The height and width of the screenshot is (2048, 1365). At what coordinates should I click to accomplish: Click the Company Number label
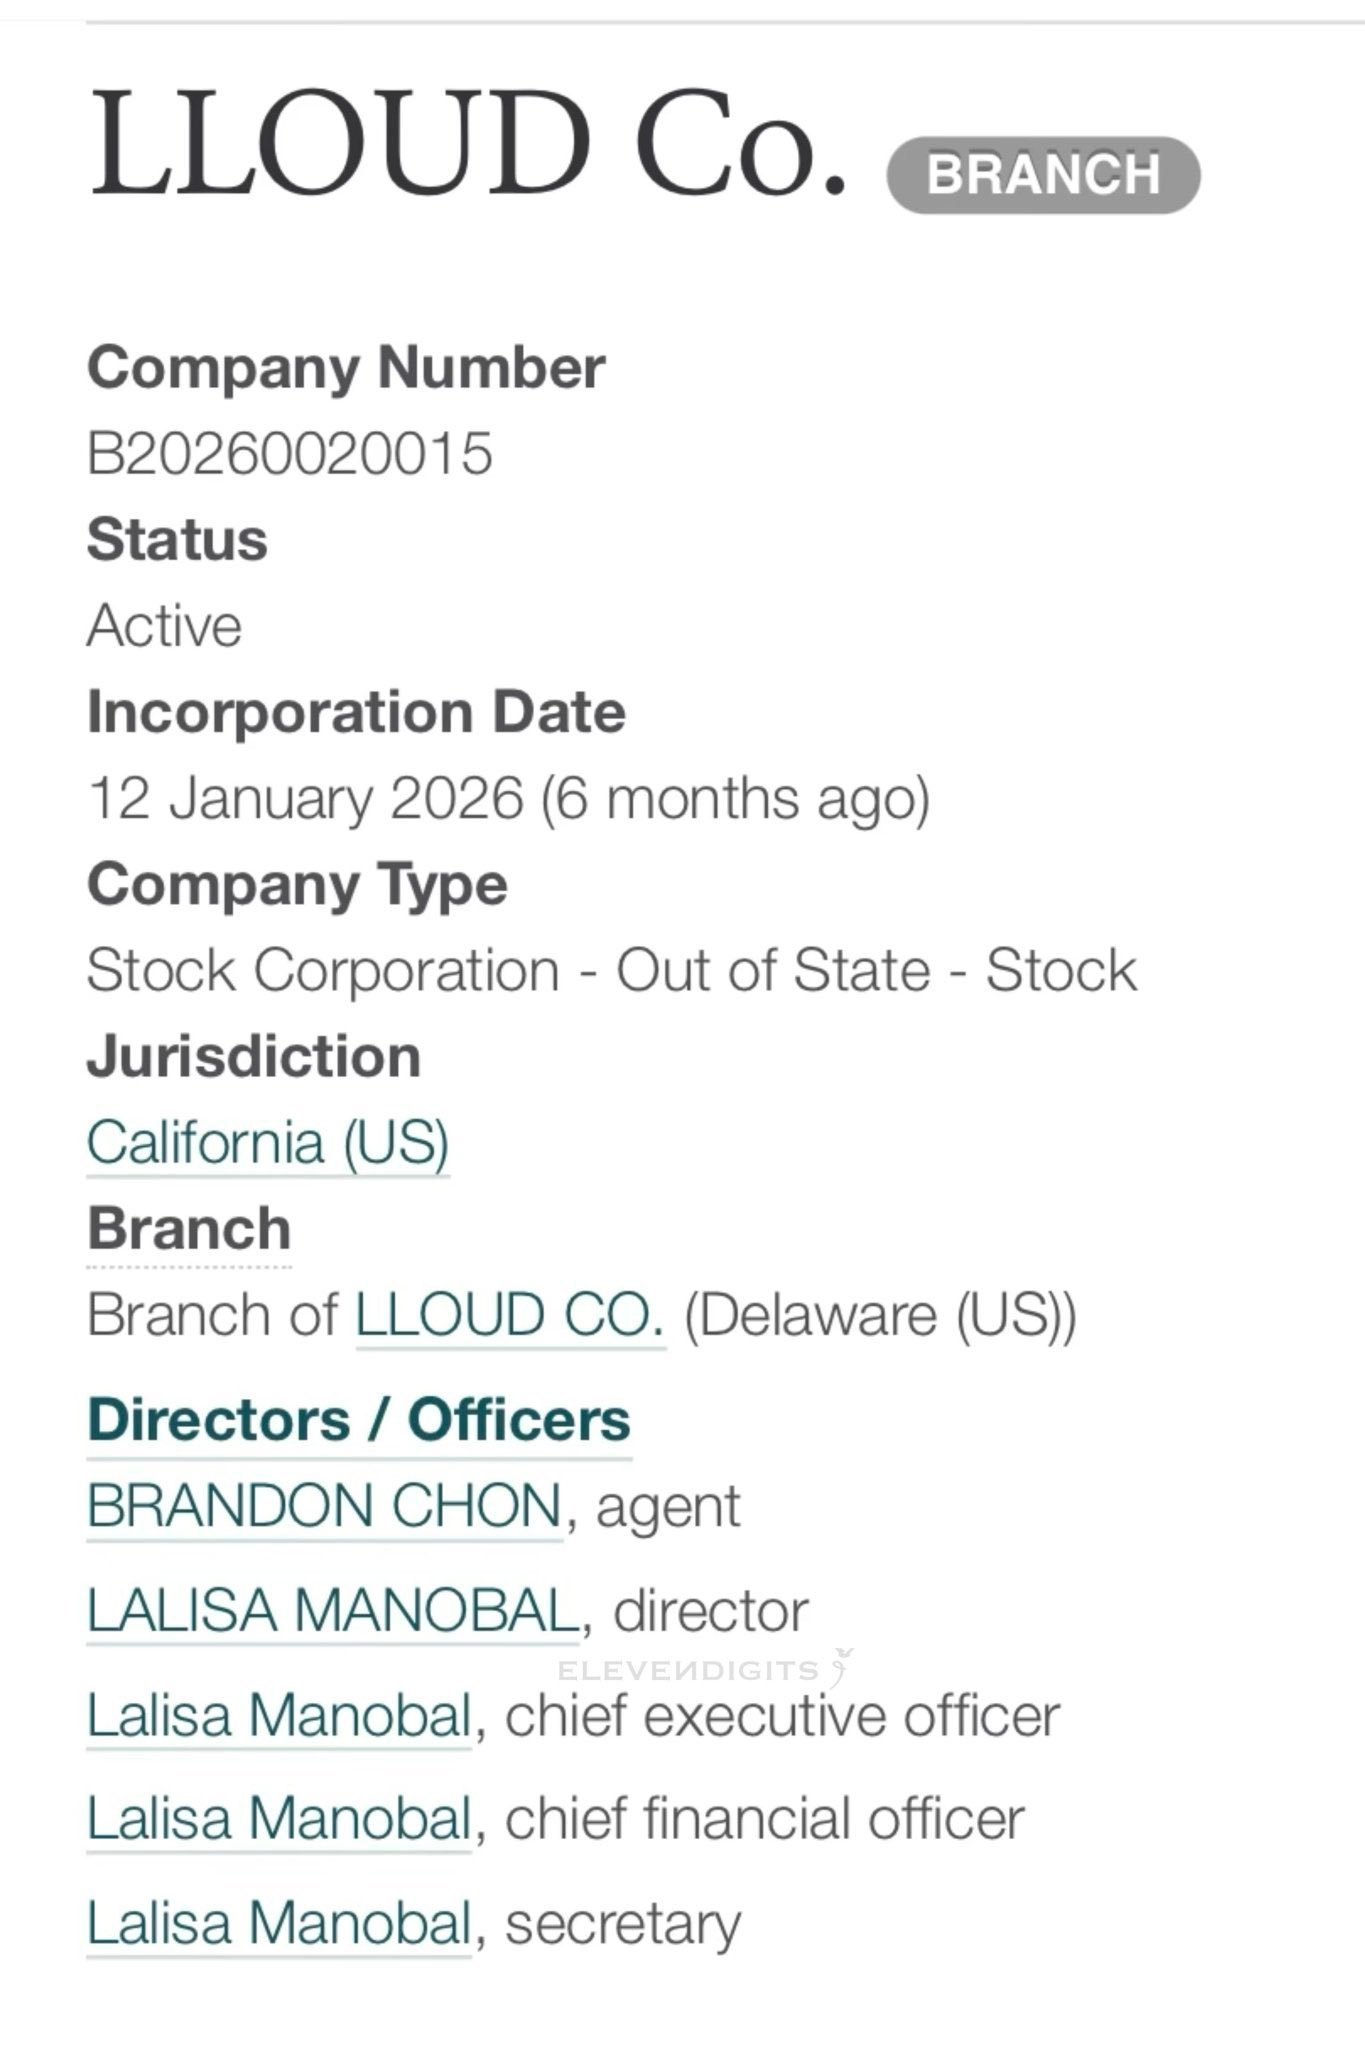pos(346,369)
